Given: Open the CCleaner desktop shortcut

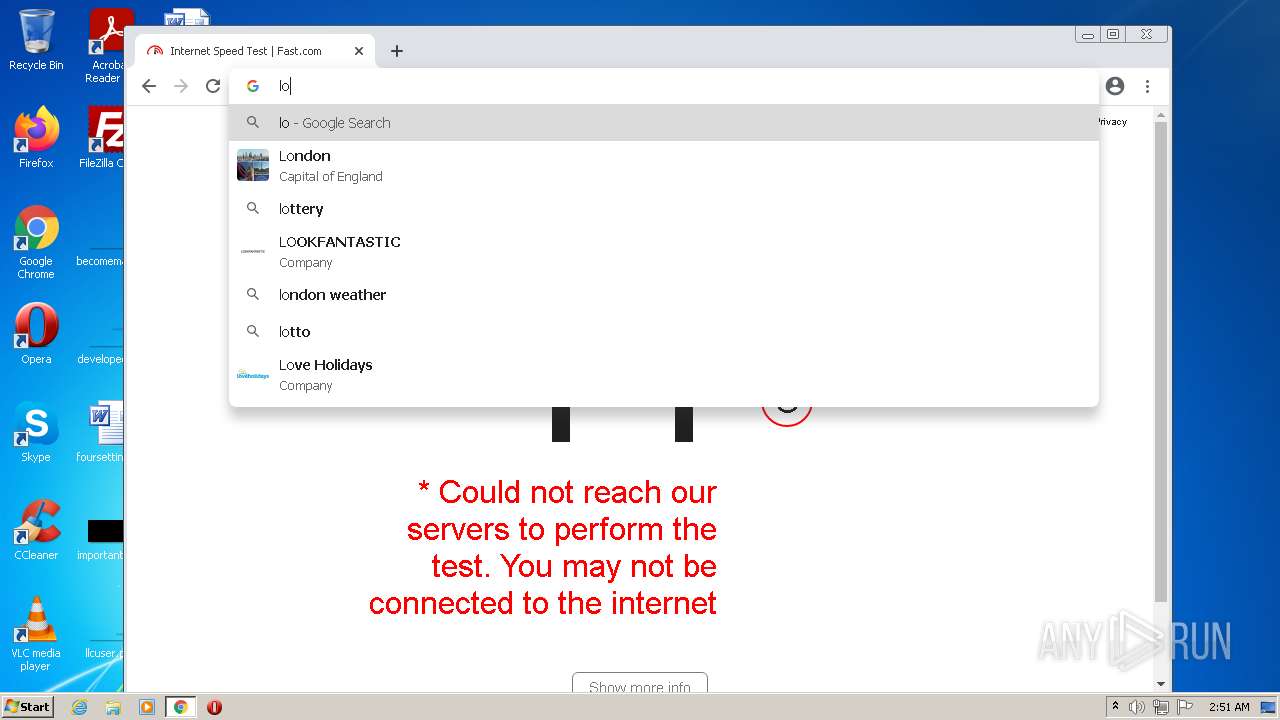Looking at the screenshot, I should (x=36, y=530).
